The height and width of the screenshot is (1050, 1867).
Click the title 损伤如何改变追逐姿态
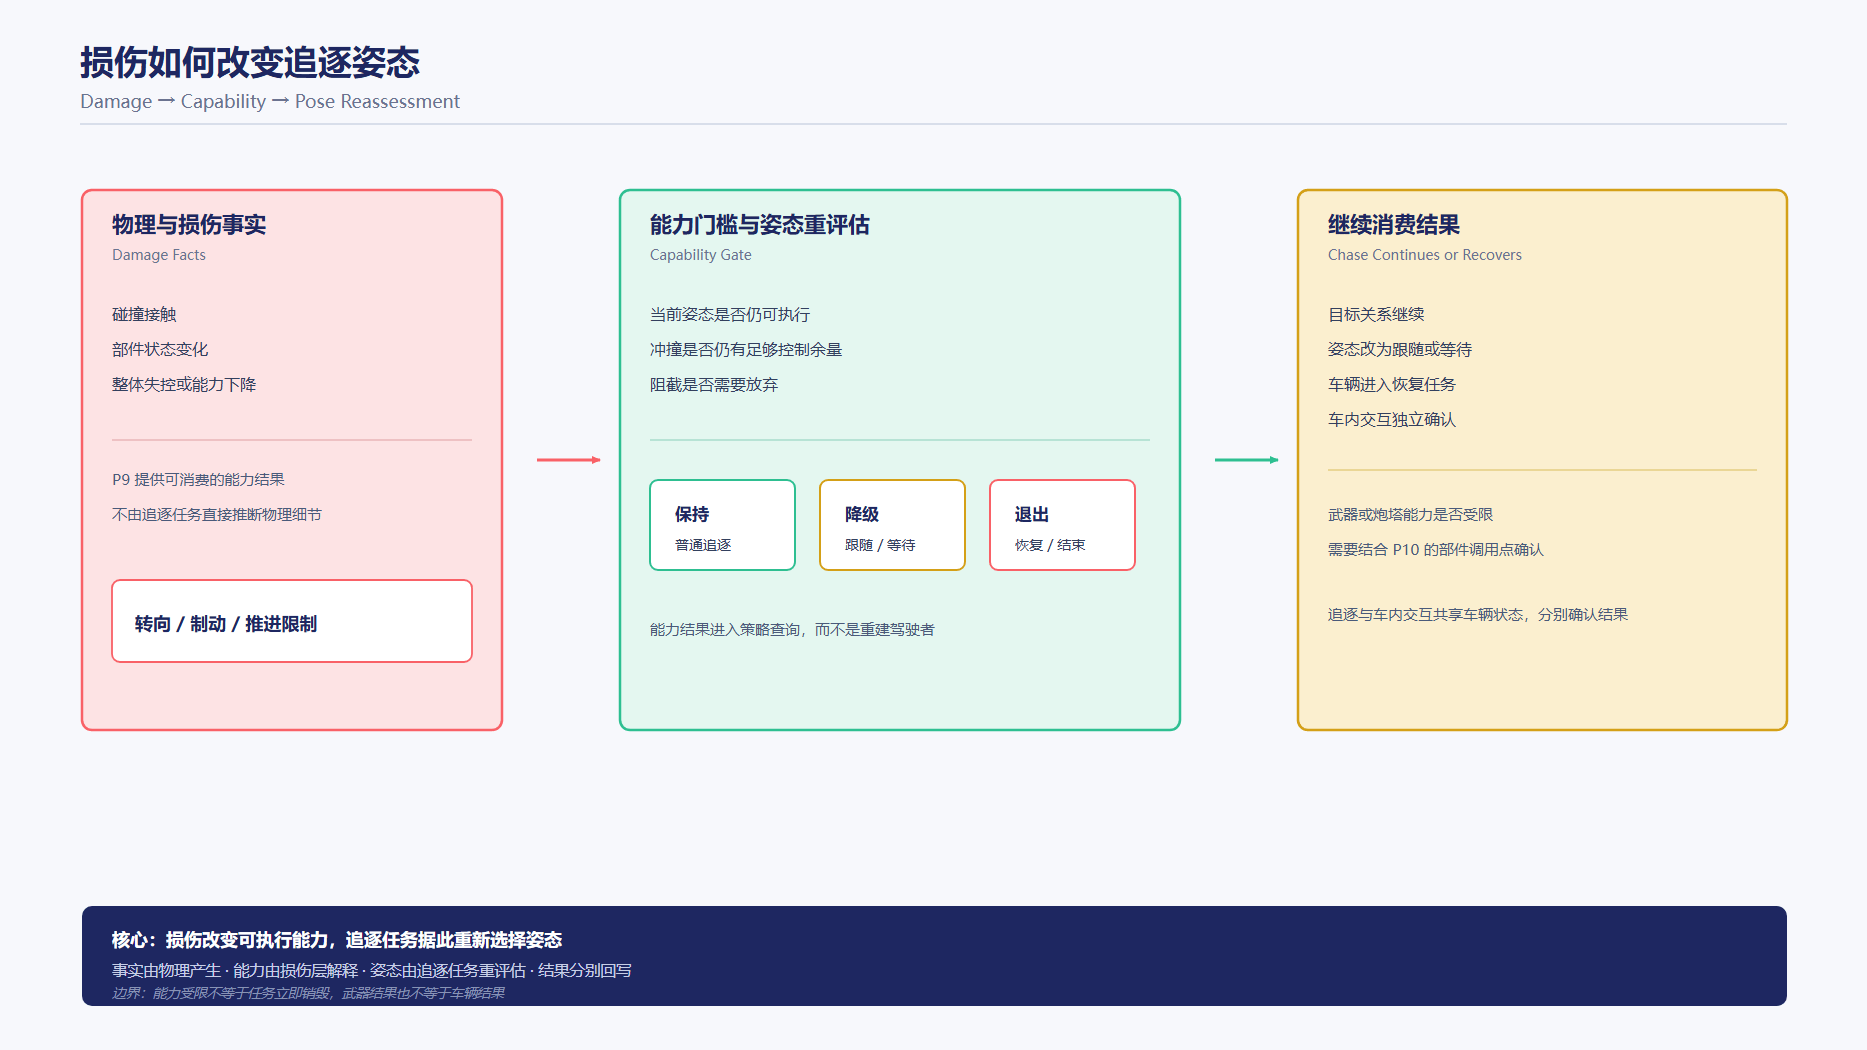tap(250, 62)
